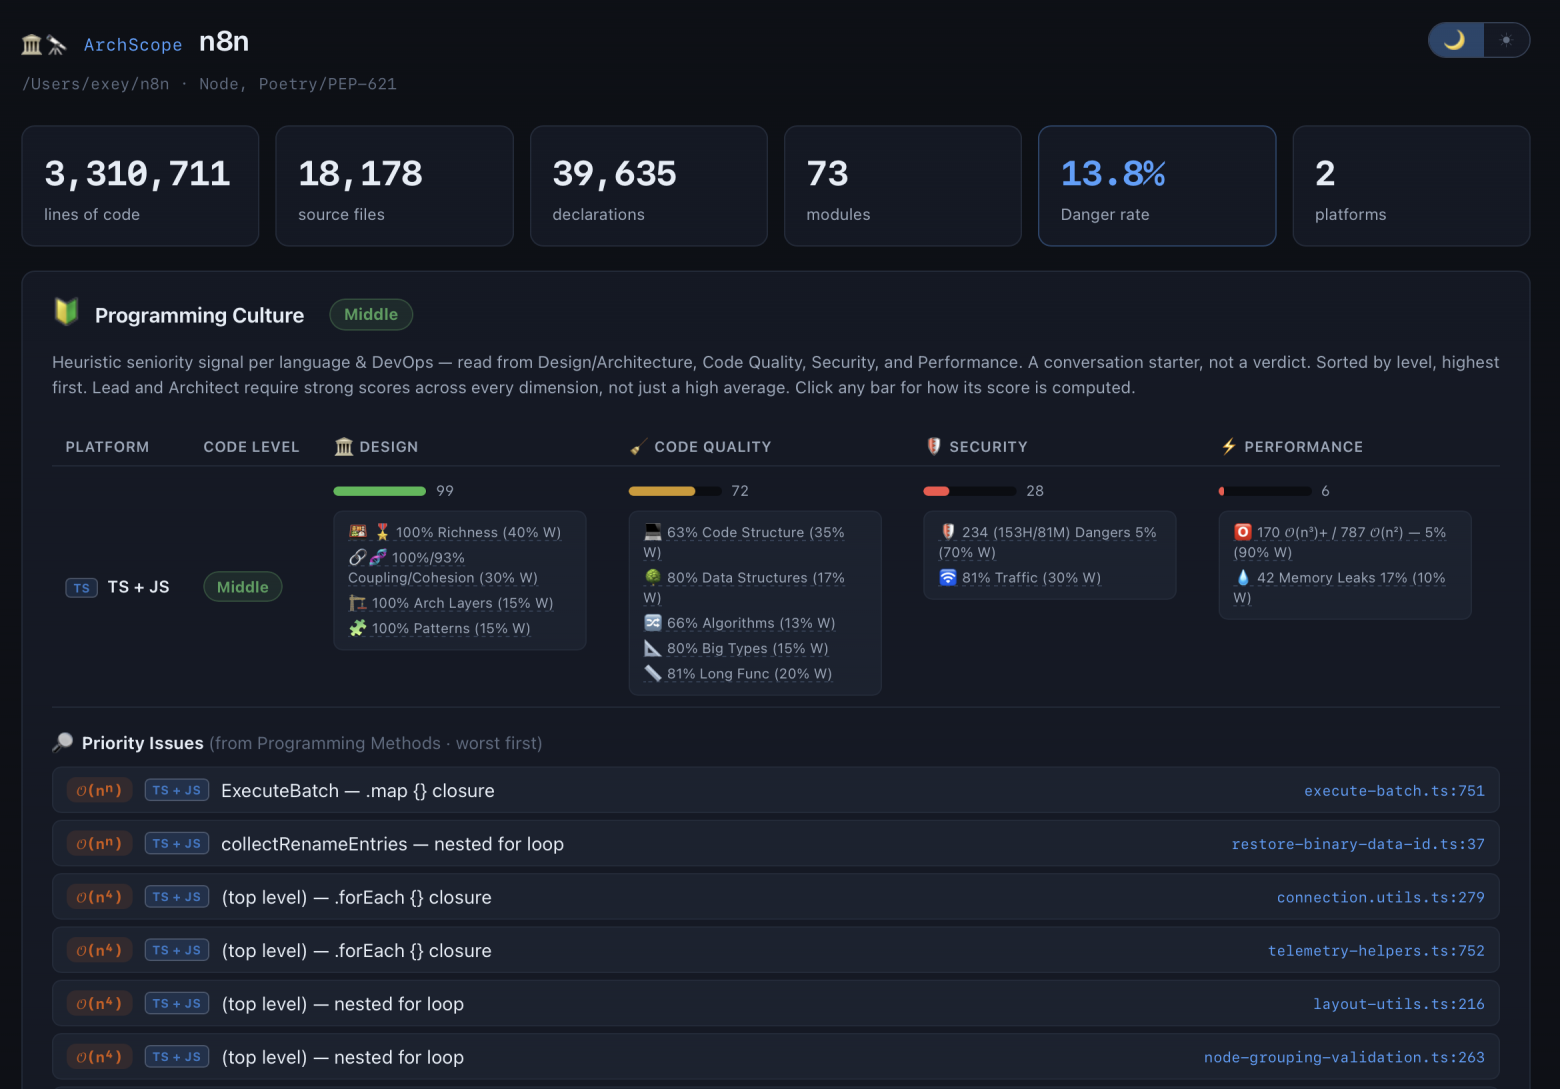Open the execute-batch.ts:751 file link

click(x=1394, y=791)
